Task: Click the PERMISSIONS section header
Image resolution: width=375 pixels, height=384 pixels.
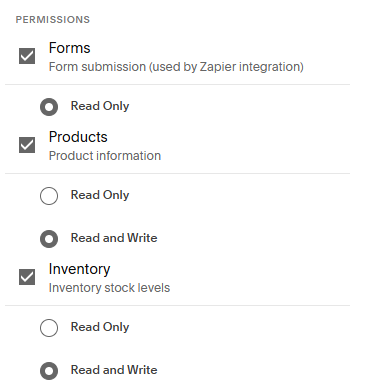Action: pos(53,20)
